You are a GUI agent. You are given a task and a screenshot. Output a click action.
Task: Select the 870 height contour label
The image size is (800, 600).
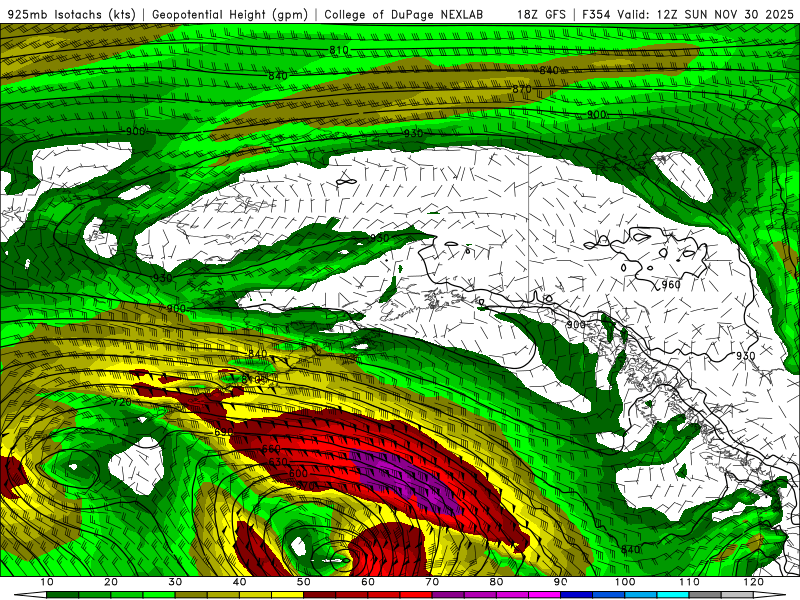click(522, 89)
